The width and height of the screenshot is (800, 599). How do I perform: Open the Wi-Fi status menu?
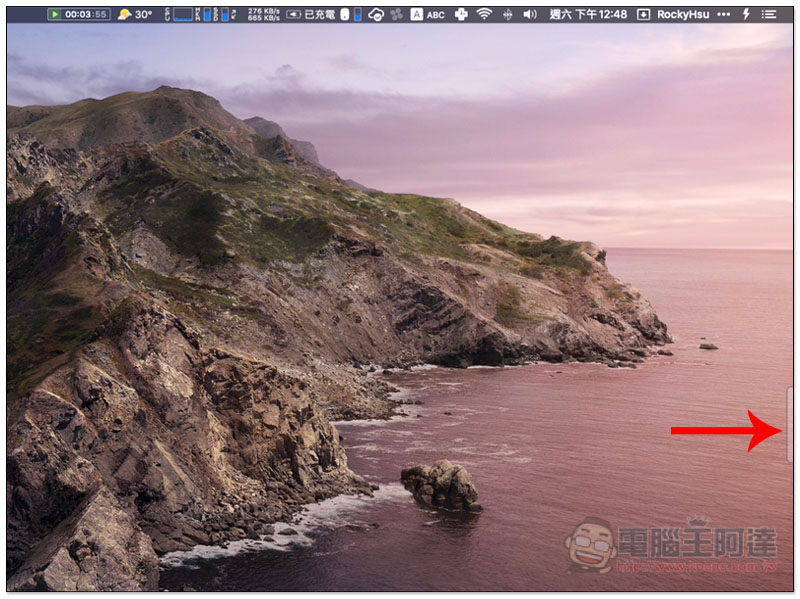(484, 14)
